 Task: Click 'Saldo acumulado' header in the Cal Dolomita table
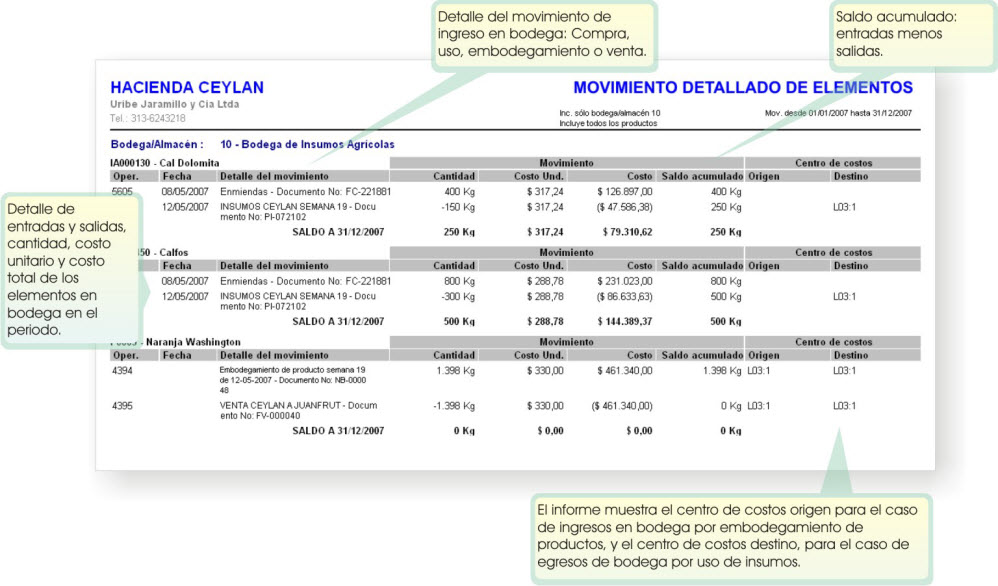tap(702, 176)
